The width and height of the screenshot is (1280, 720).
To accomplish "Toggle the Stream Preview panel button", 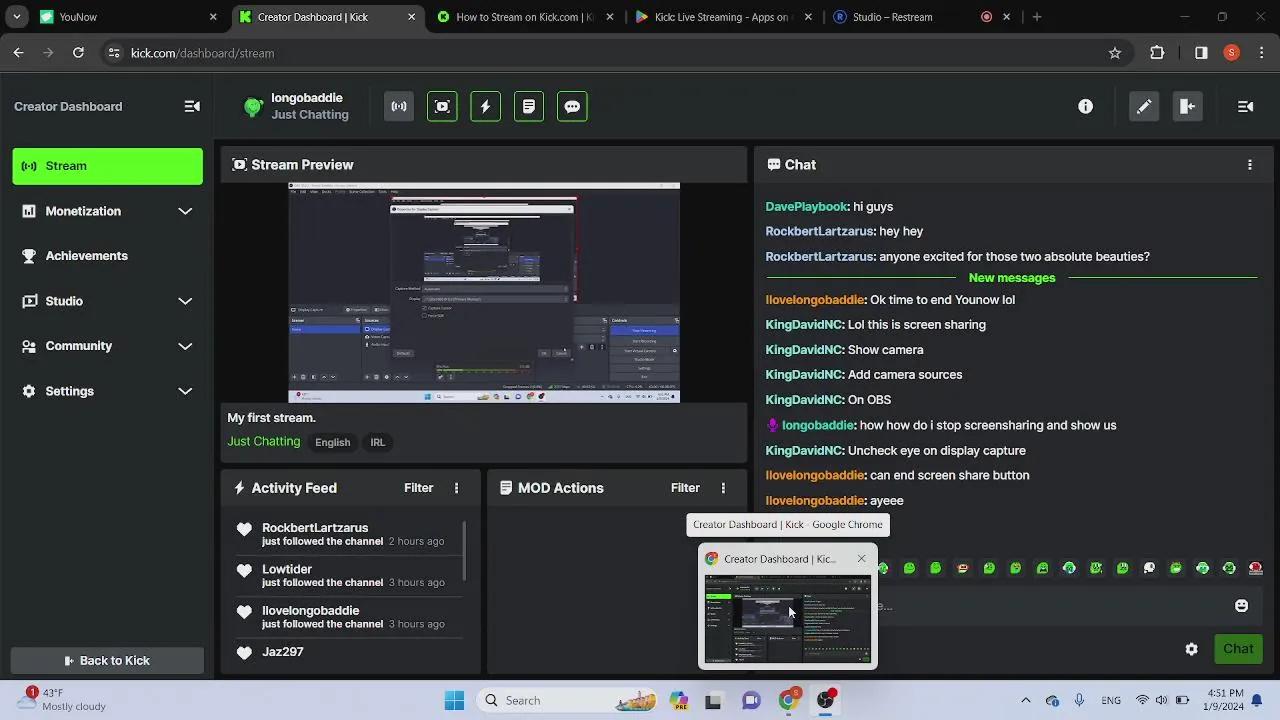I will [442, 106].
